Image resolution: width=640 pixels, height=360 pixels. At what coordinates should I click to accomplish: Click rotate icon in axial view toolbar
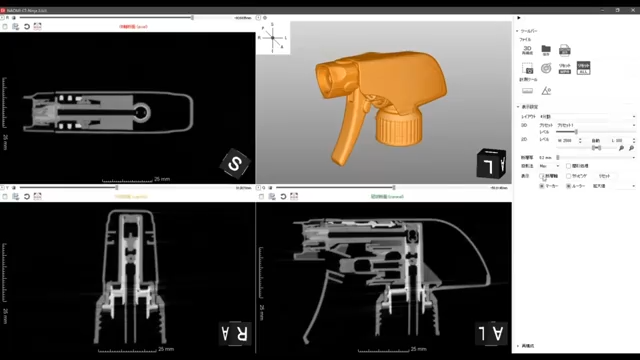pyautogui.click(x=27, y=27)
